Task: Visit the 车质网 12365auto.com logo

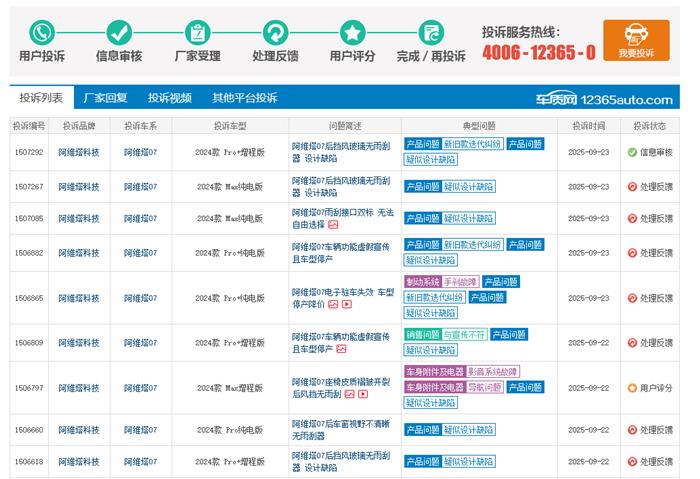Action: pyautogui.click(x=615, y=99)
